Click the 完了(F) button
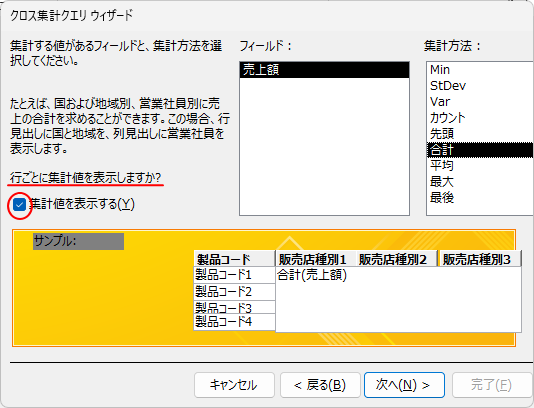Screen dimensions: 534x408 492,385
